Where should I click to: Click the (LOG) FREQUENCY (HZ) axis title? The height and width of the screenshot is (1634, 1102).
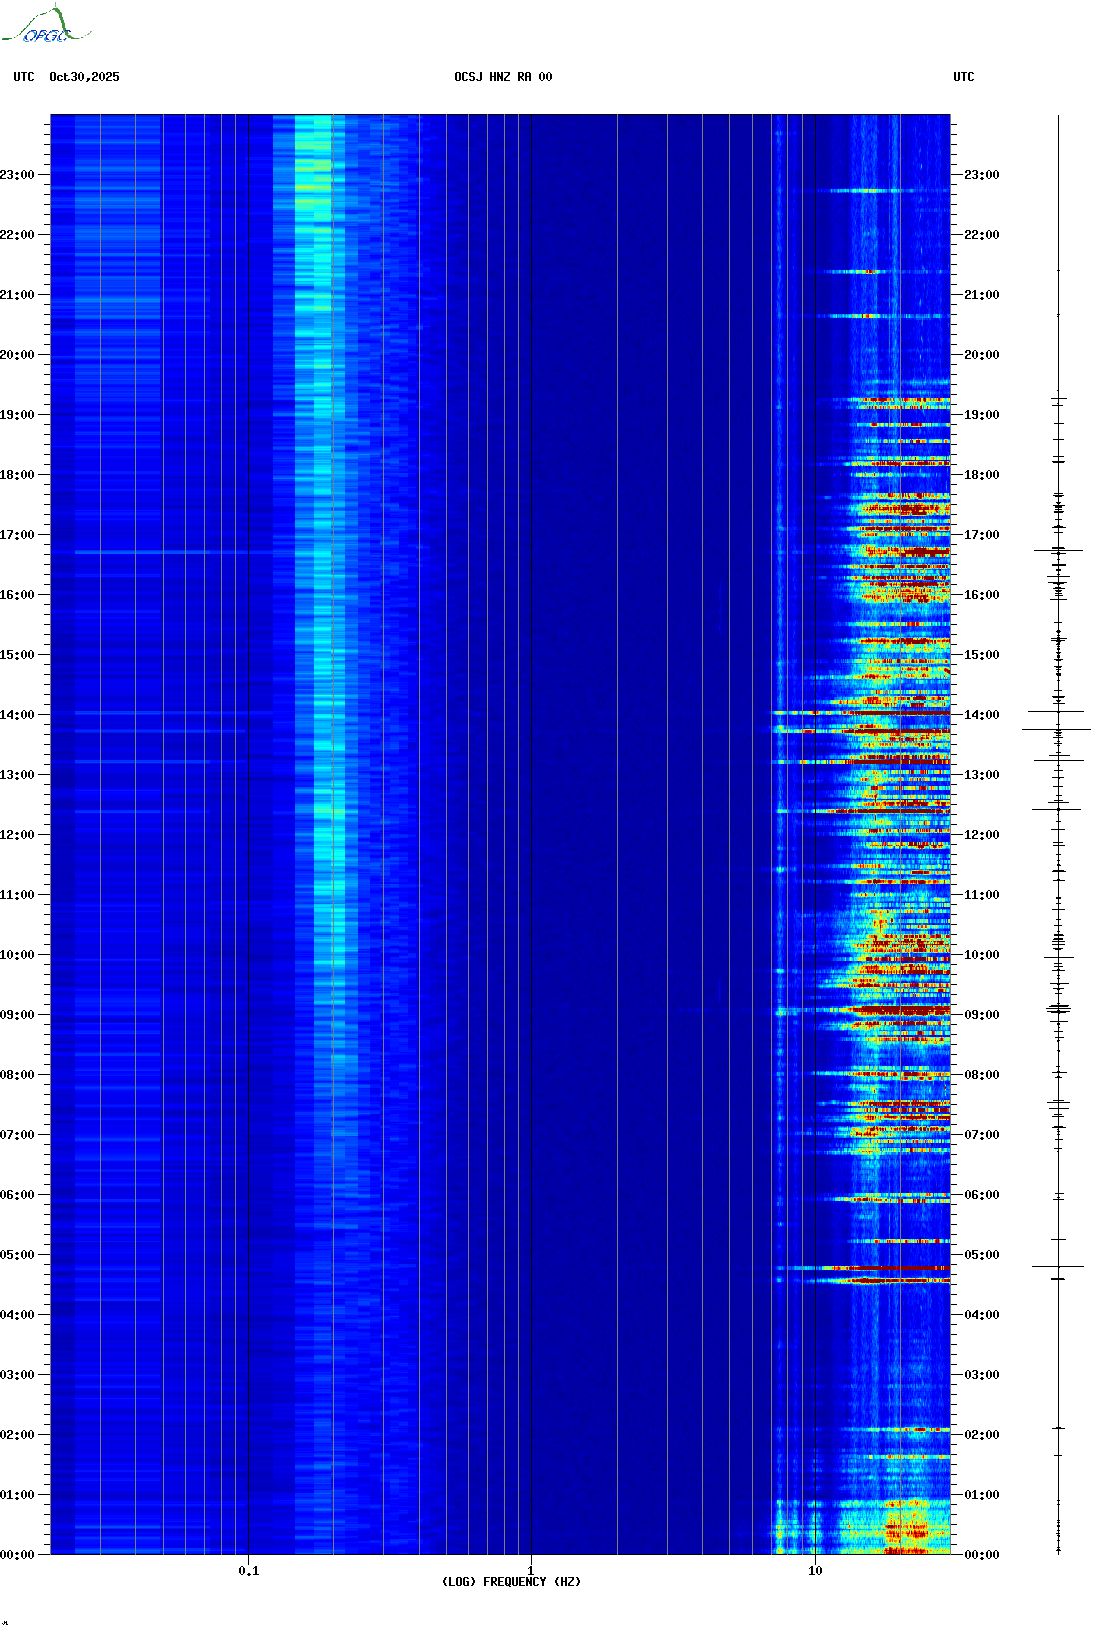click(511, 1582)
